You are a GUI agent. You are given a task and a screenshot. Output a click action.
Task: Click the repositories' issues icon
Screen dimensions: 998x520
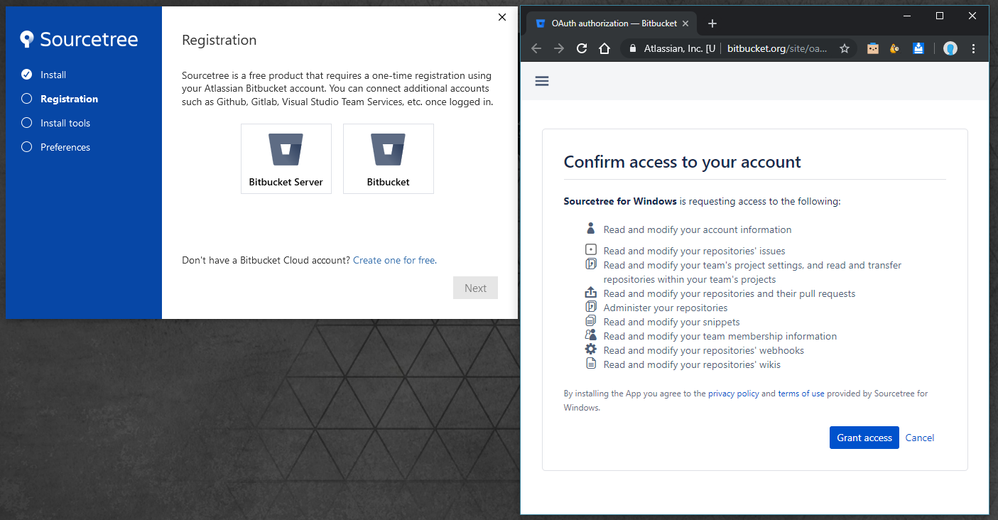[591, 249]
